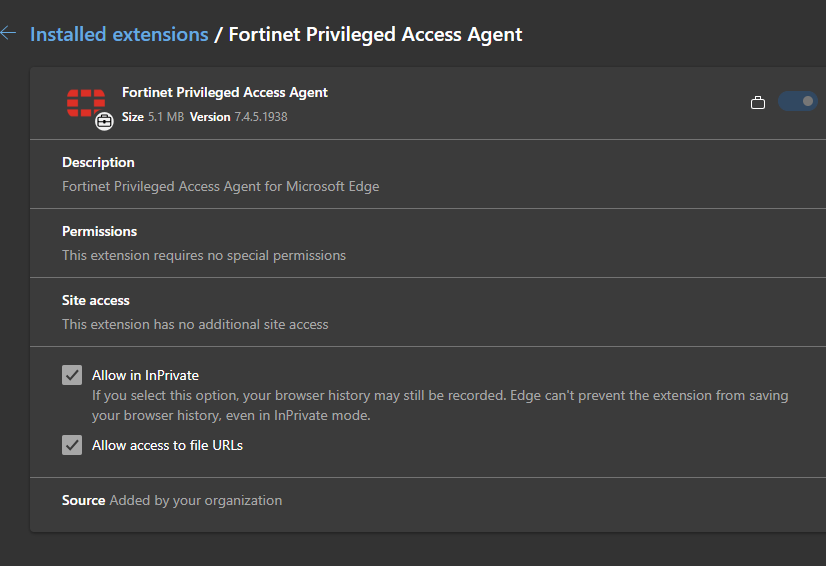Click the InPrivate browser history warning text

click(440, 405)
